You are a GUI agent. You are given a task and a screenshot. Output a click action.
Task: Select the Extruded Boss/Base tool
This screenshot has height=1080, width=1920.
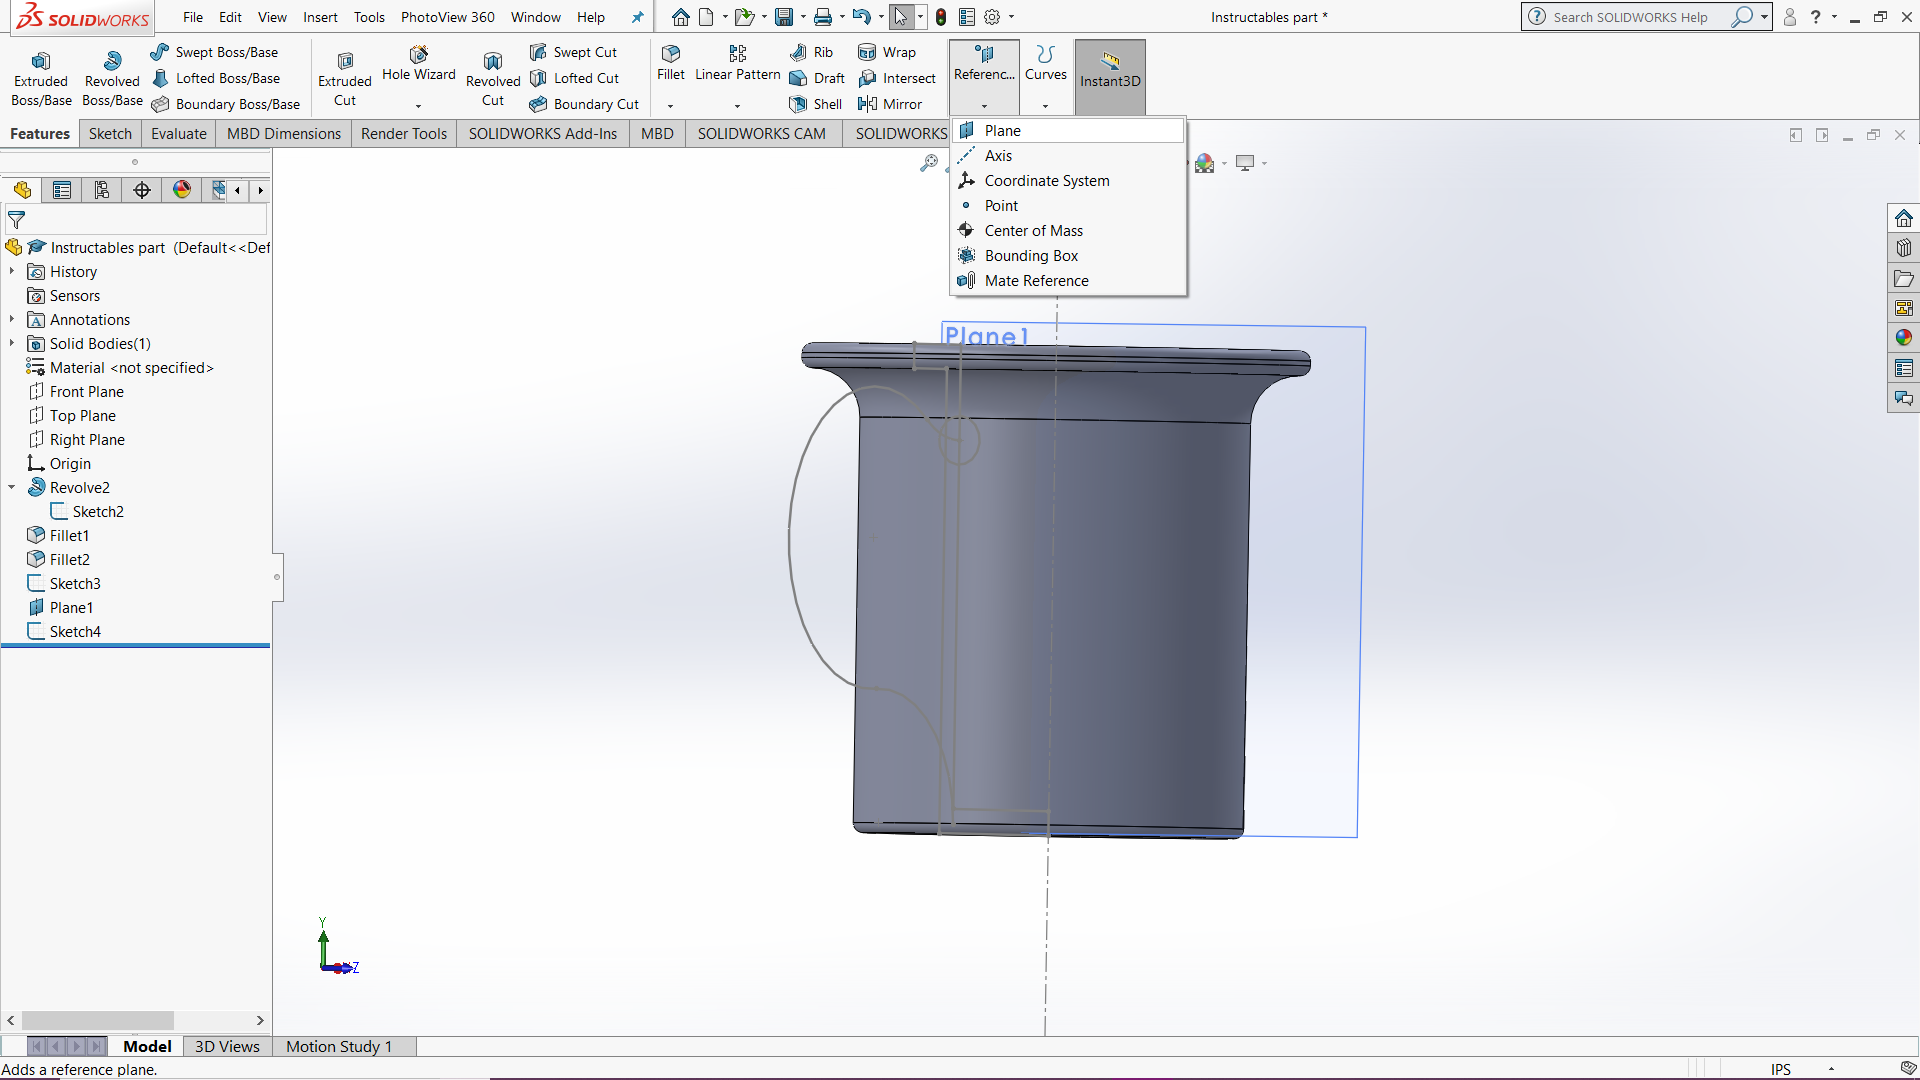[41, 75]
